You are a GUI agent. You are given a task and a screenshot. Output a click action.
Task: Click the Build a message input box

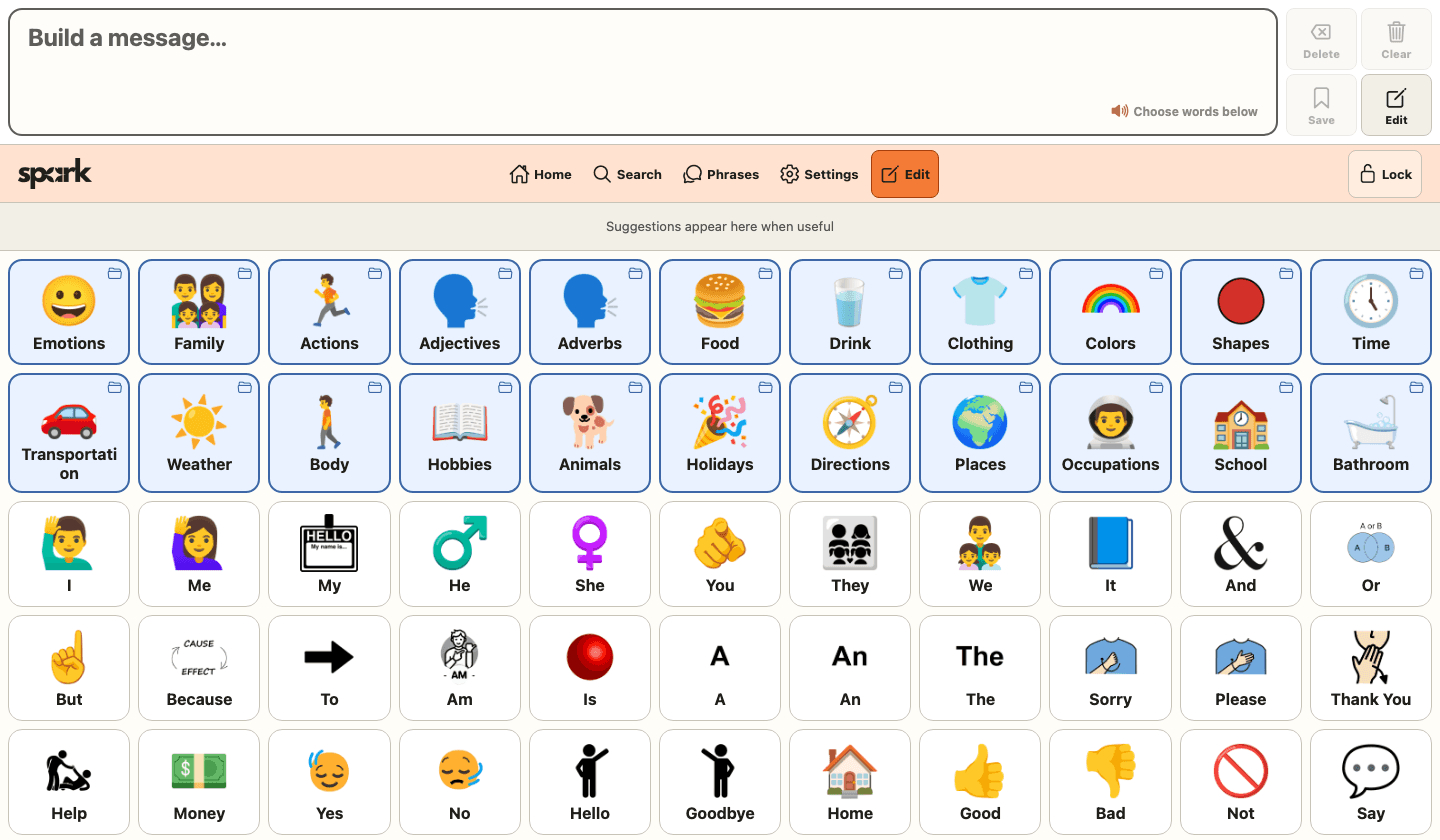click(643, 72)
